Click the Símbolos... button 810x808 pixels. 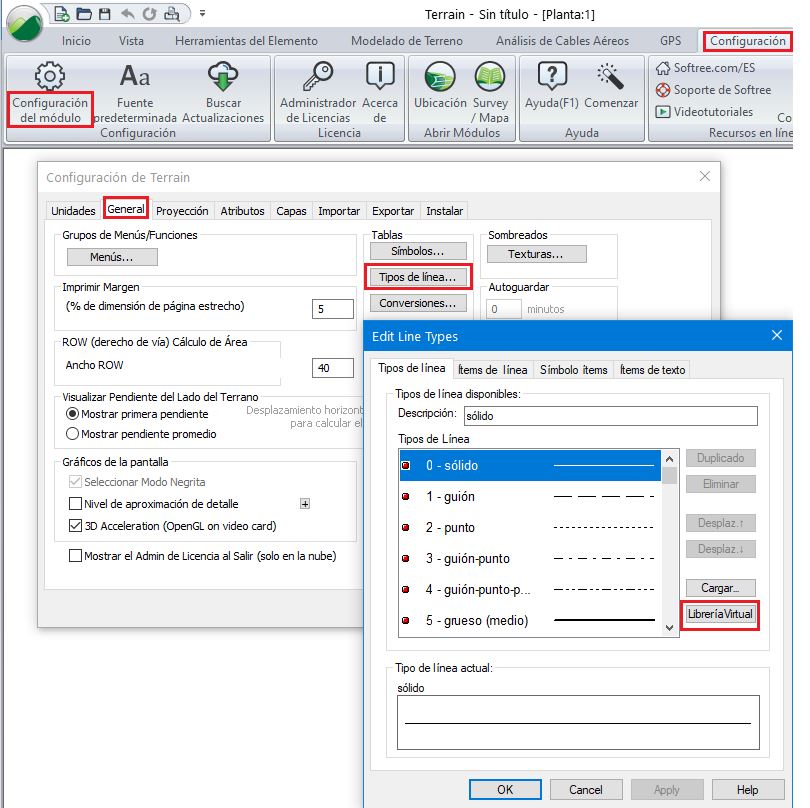point(418,251)
